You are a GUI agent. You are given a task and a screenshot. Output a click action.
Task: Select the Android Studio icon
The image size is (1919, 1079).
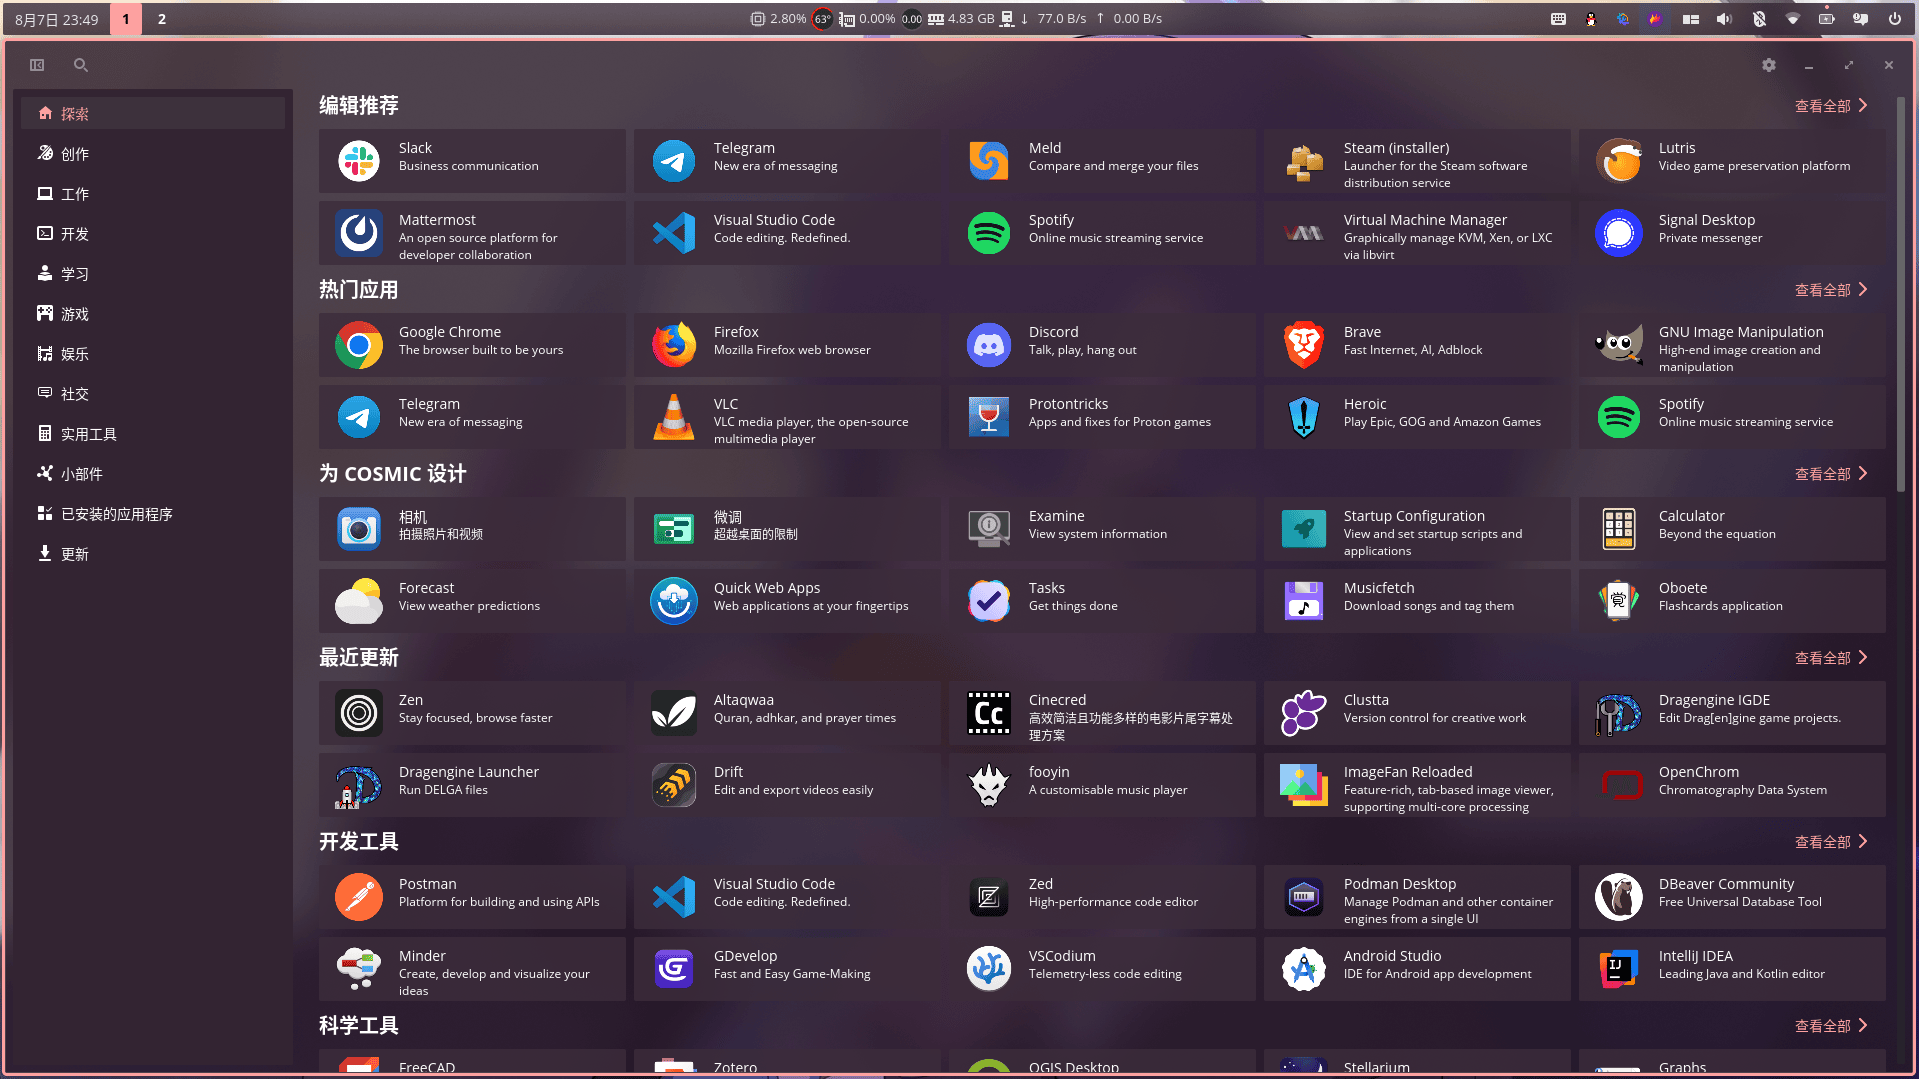[1304, 969]
